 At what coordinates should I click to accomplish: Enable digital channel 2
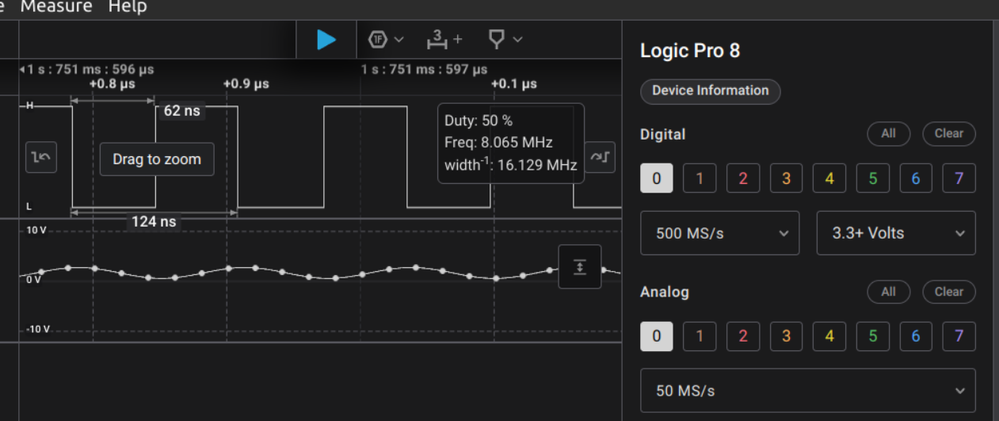[x=742, y=179]
